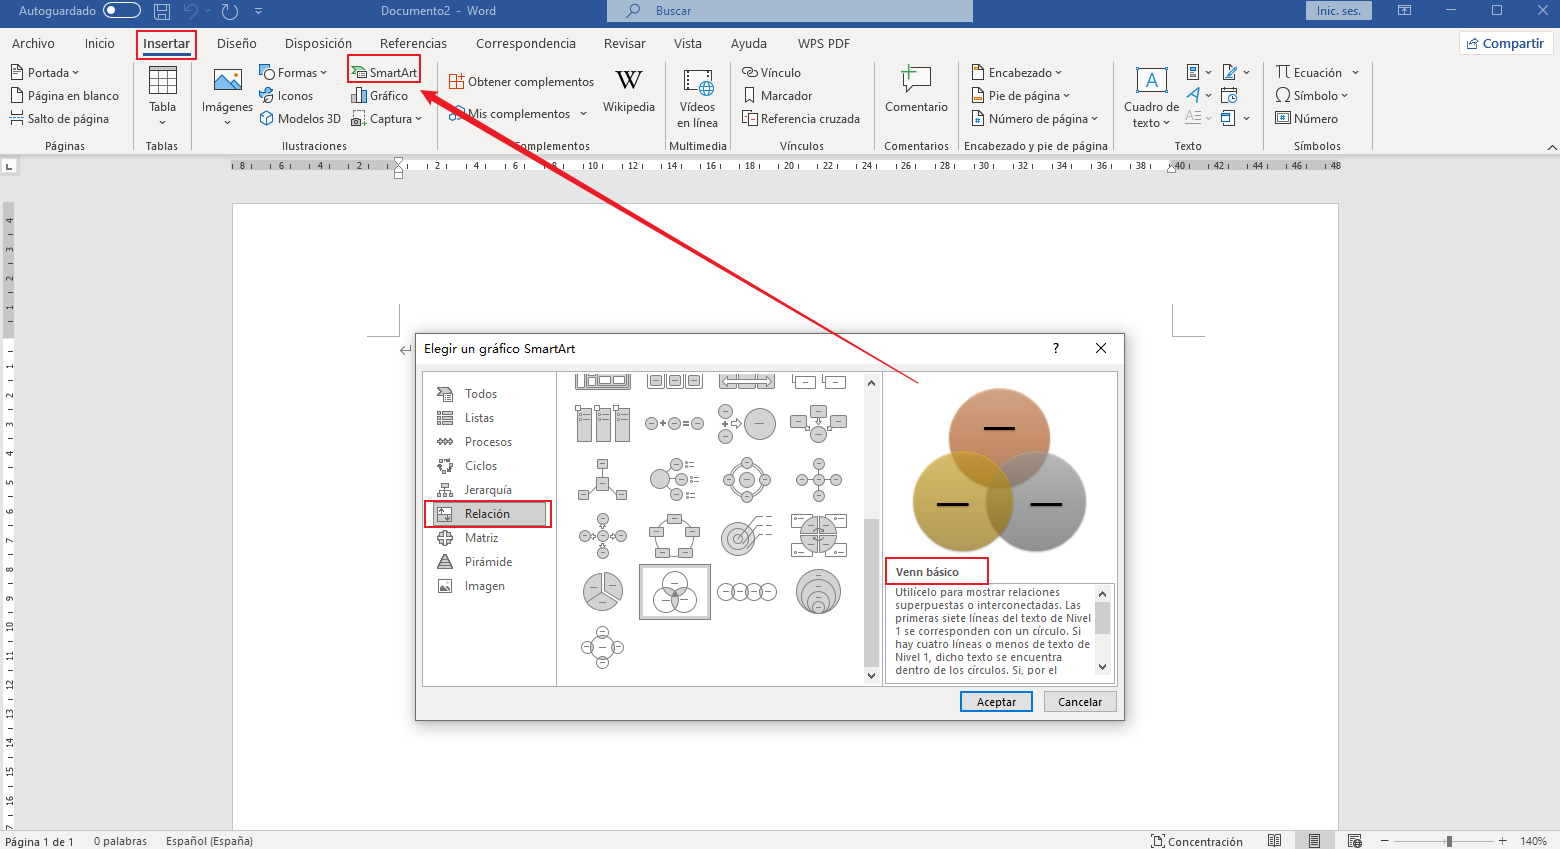Click Referencia cruzada
Screen dimensions: 1560x849
click(x=801, y=119)
